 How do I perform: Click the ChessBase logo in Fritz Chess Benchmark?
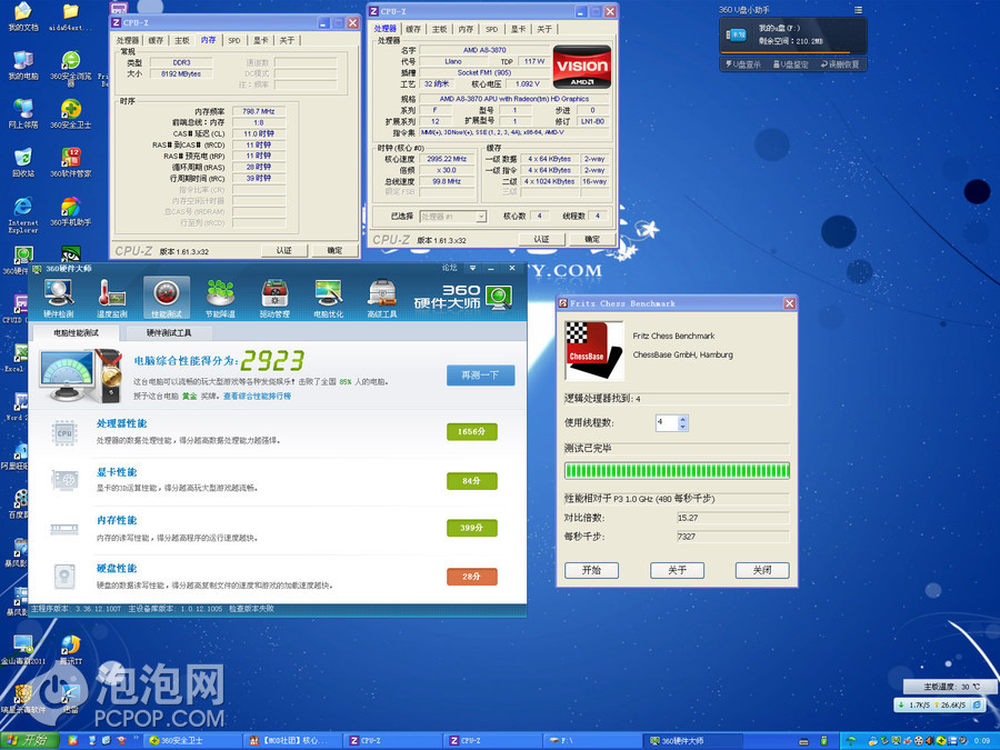594,351
